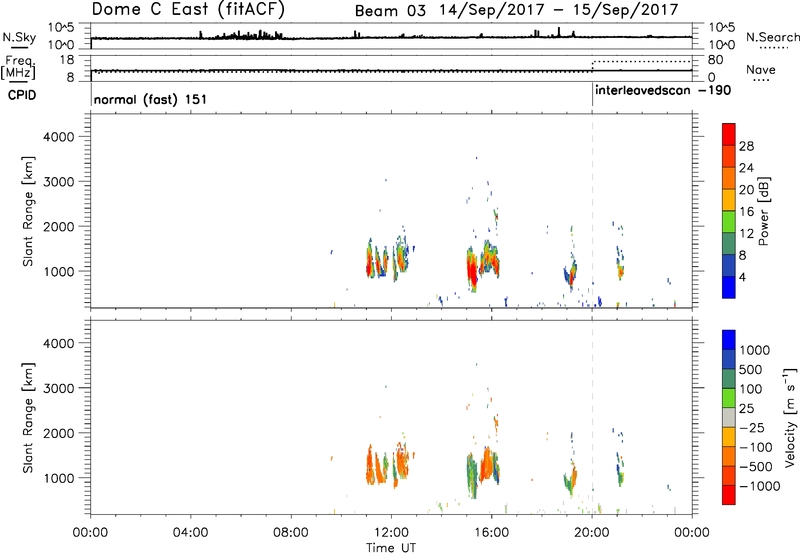
Task: Click the 'Freq. [MHz]' axis label
Action: tap(18, 68)
